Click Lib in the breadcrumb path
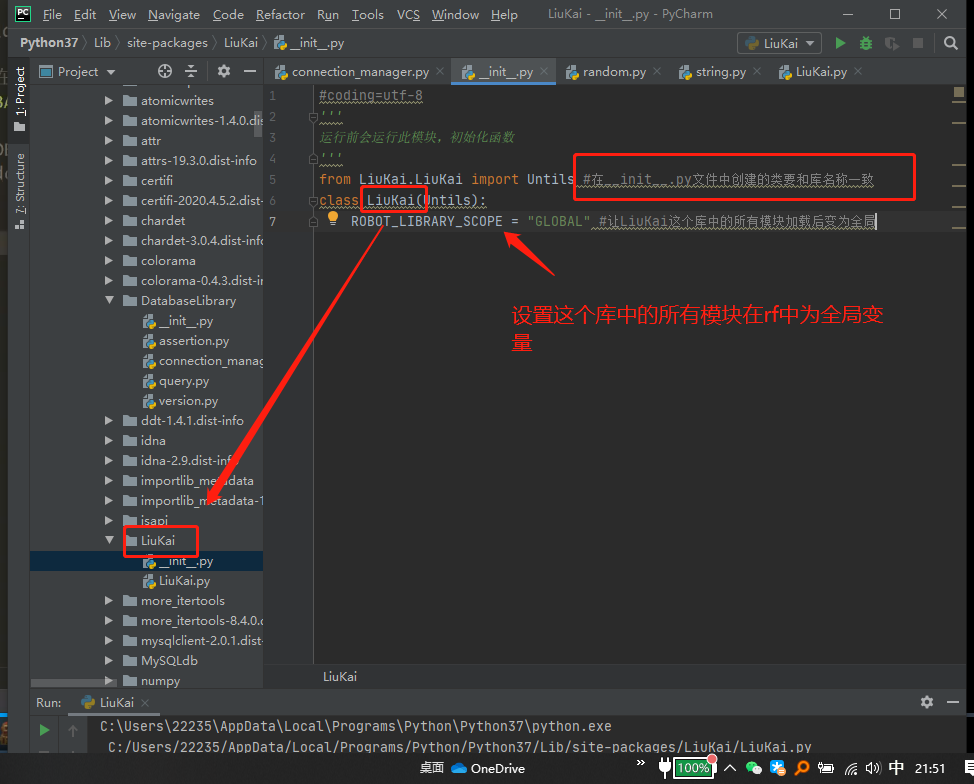This screenshot has height=784, width=974. [102, 43]
